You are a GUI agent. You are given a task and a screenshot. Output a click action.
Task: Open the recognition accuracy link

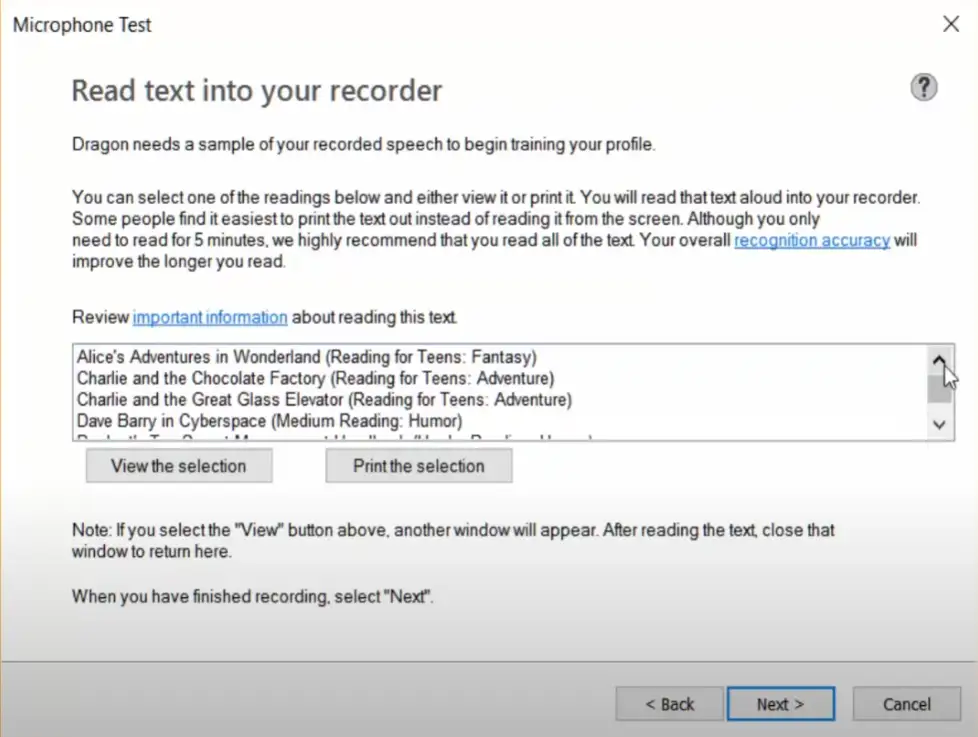(811, 241)
